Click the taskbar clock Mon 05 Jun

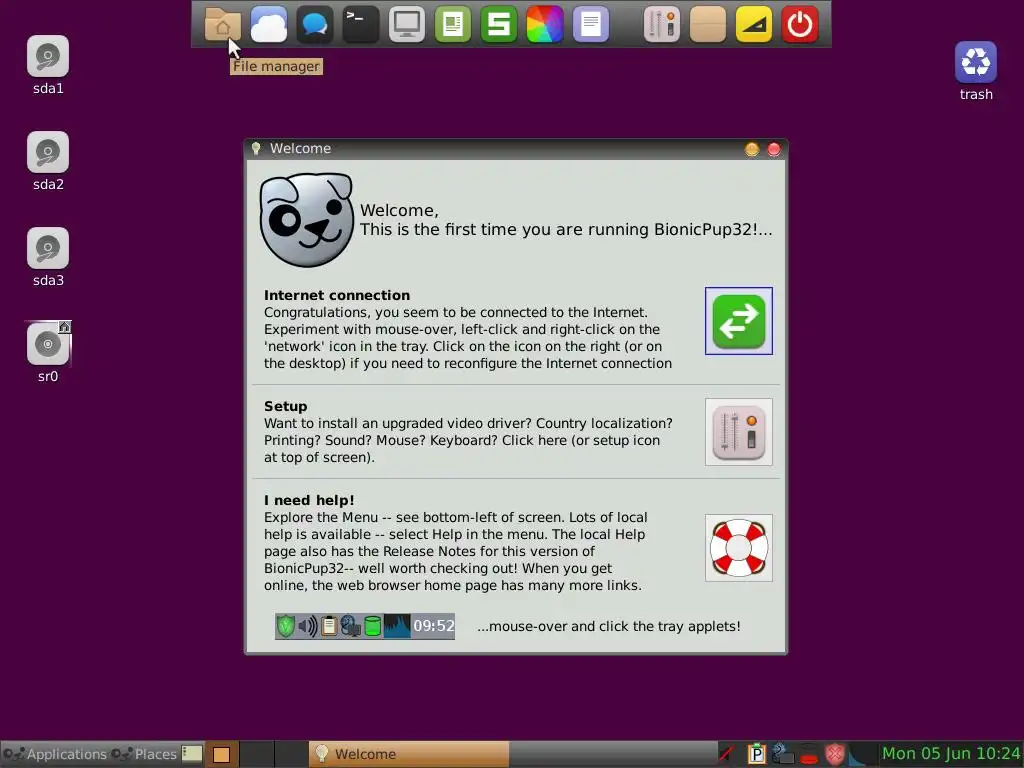pos(951,754)
